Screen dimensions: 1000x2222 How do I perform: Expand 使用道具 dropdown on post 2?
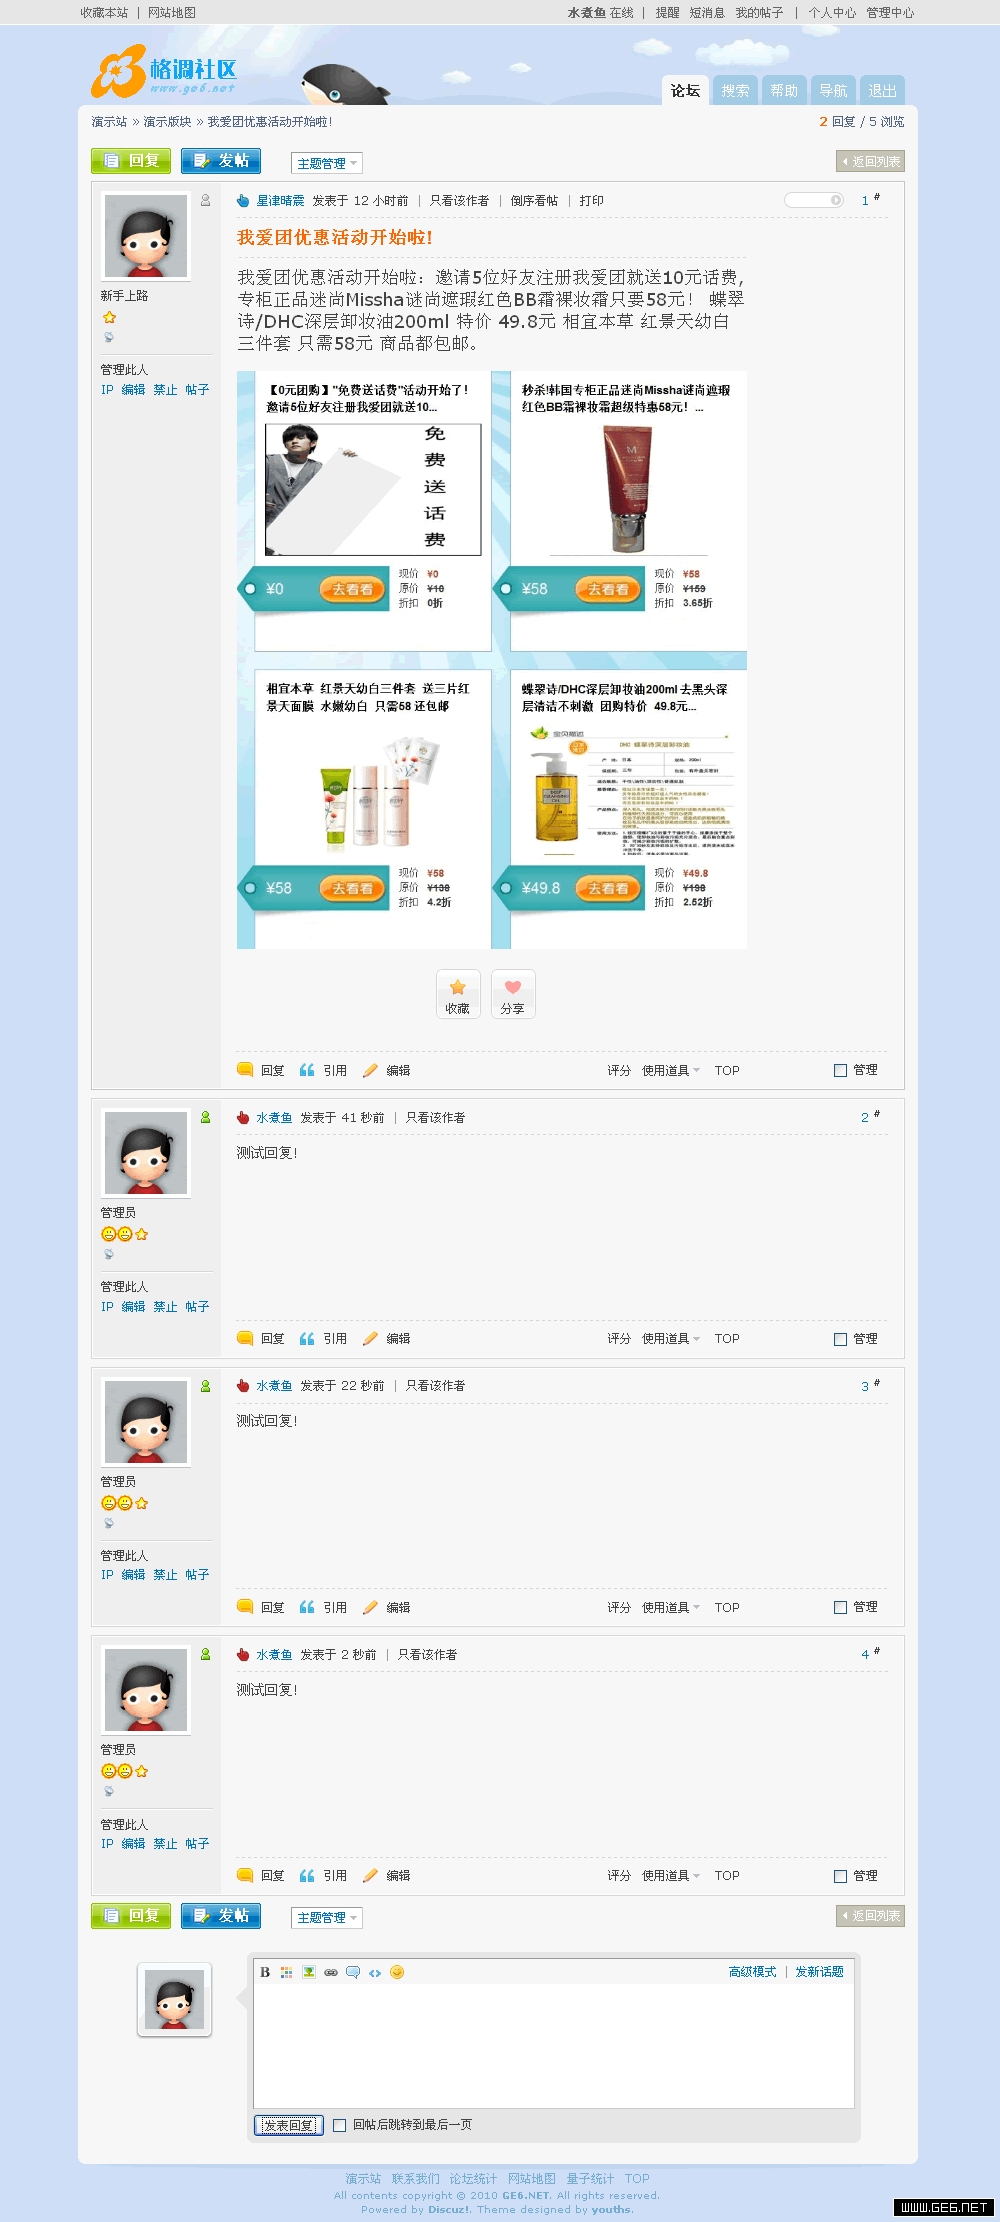671,1338
